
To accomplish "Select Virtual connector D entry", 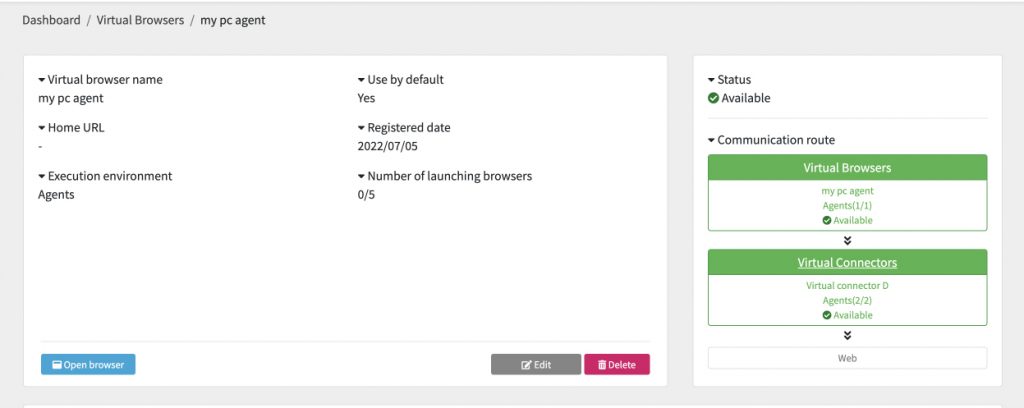I will tap(847, 286).
